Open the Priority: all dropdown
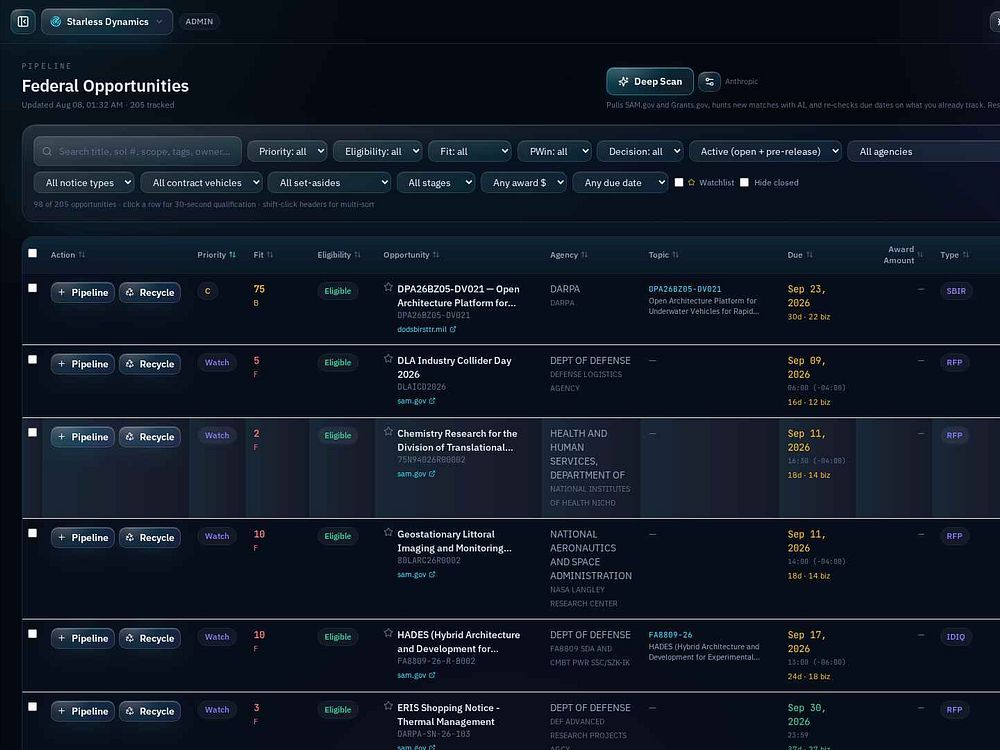This screenshot has height=750, width=1000. click(x=287, y=152)
